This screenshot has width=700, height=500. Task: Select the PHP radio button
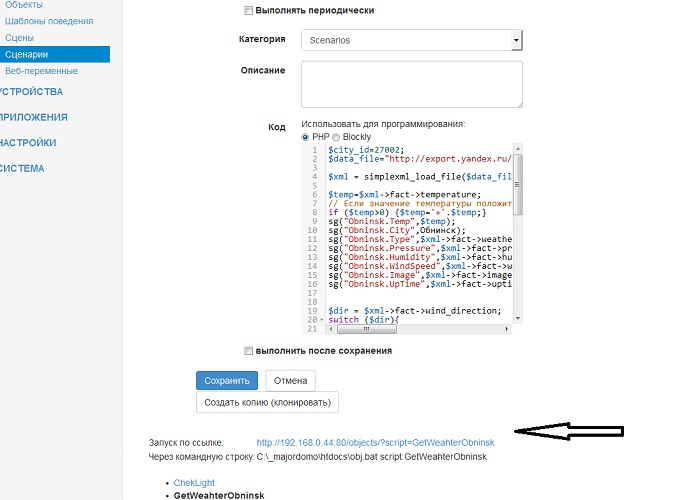(306, 136)
